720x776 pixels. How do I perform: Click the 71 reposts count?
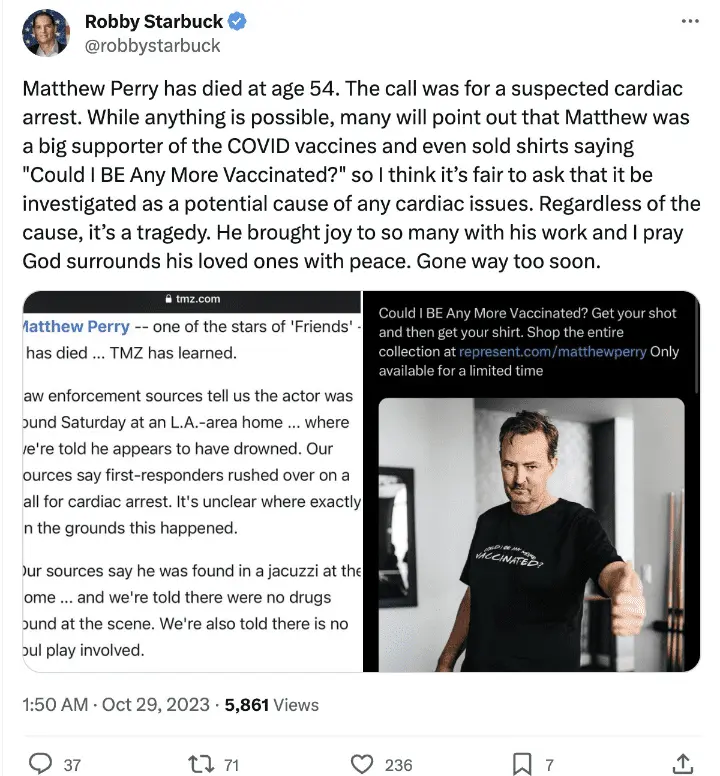[x=231, y=765]
